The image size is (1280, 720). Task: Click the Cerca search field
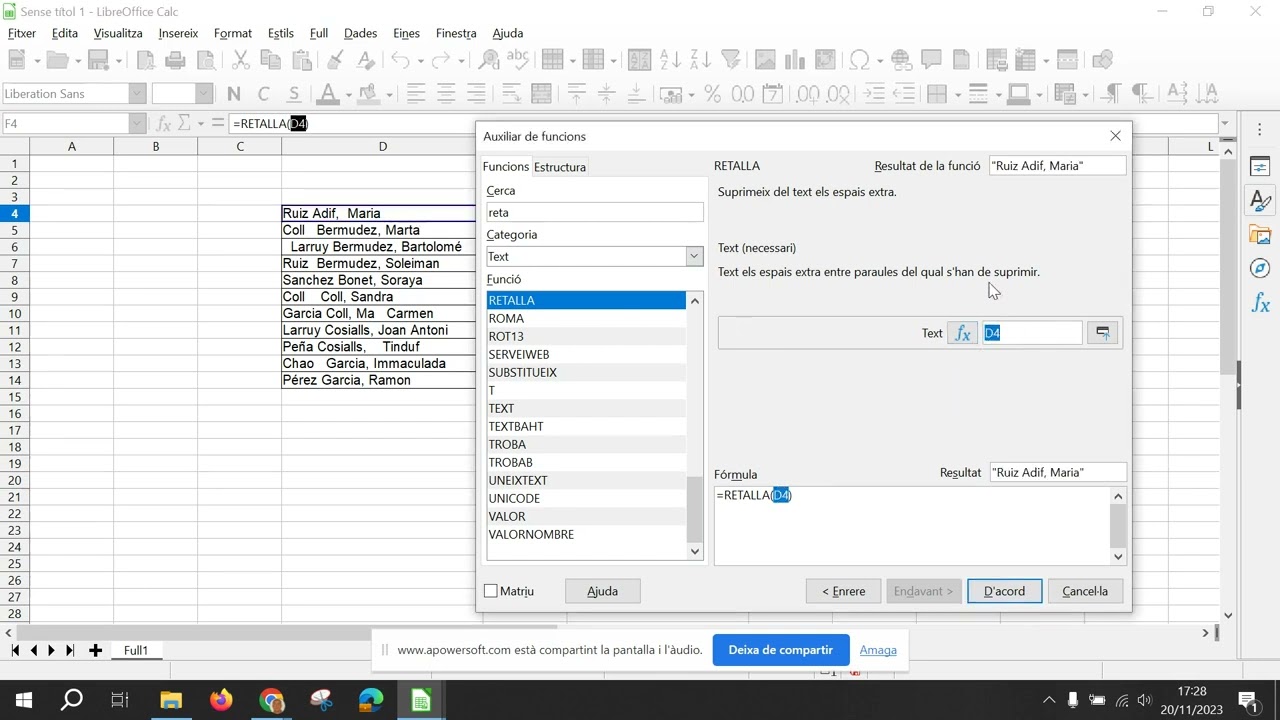(595, 212)
